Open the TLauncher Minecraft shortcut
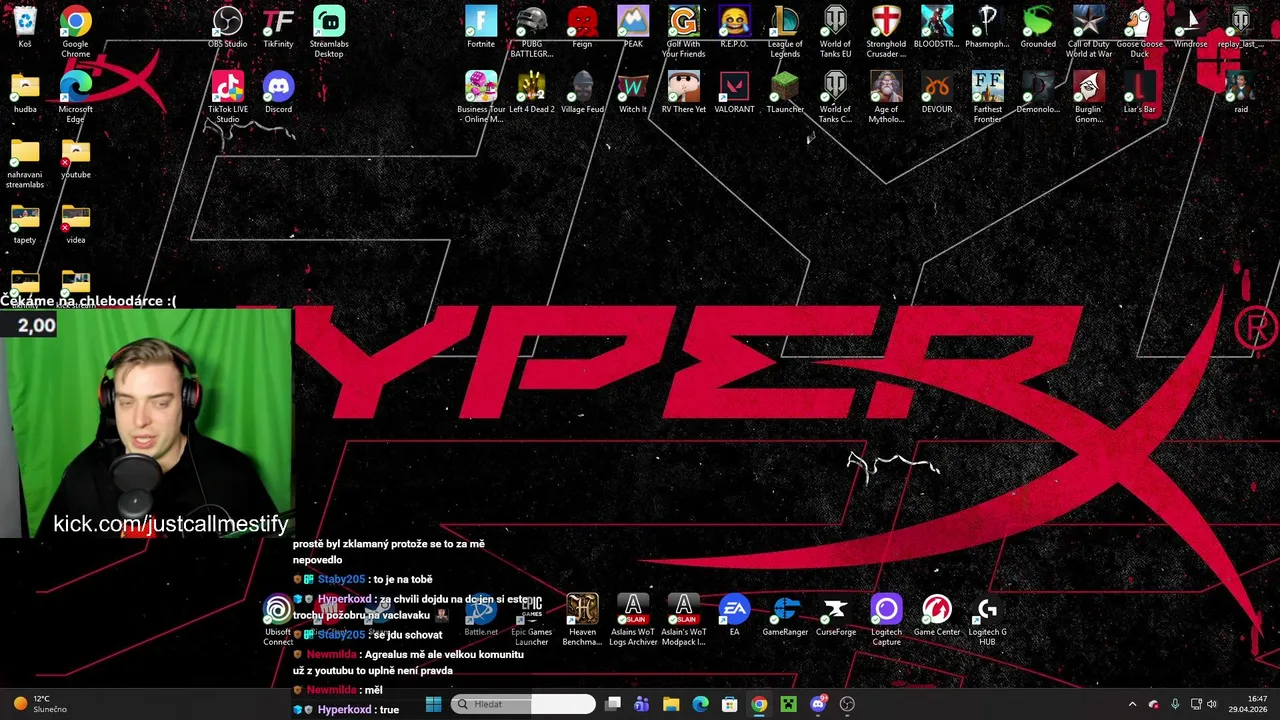 click(785, 93)
